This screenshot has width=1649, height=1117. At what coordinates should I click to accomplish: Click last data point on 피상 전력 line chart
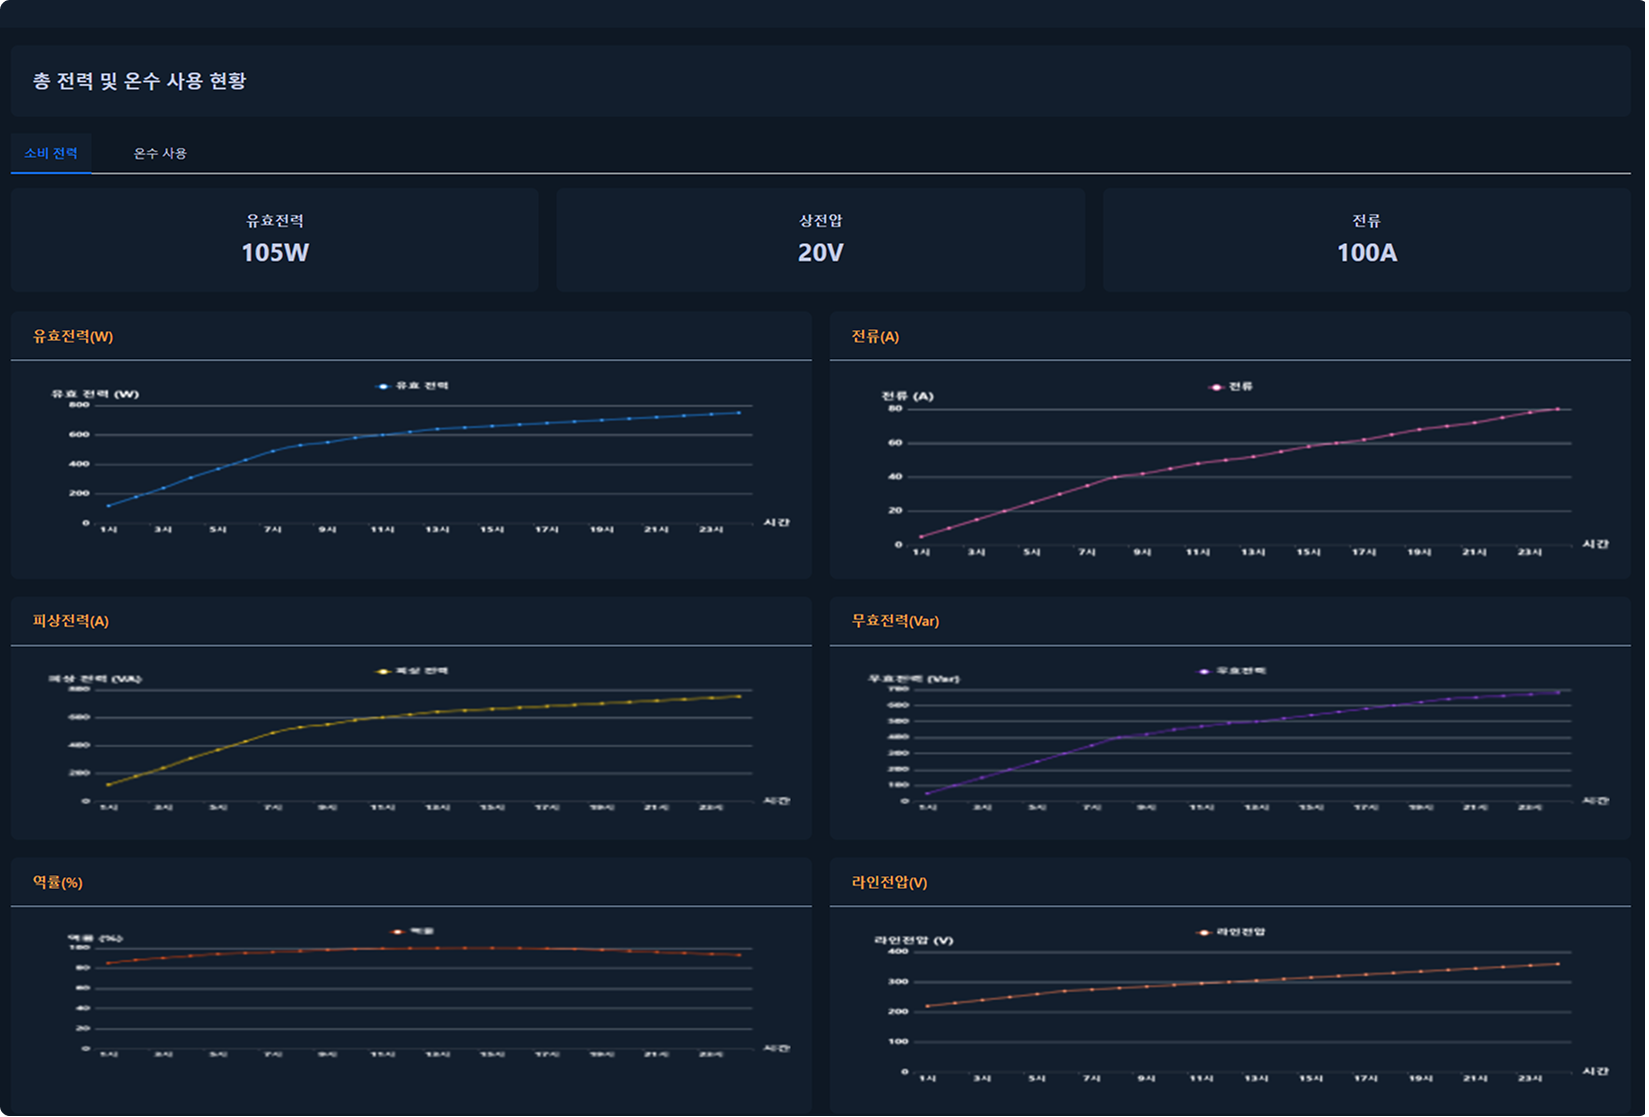pyautogui.click(x=739, y=696)
